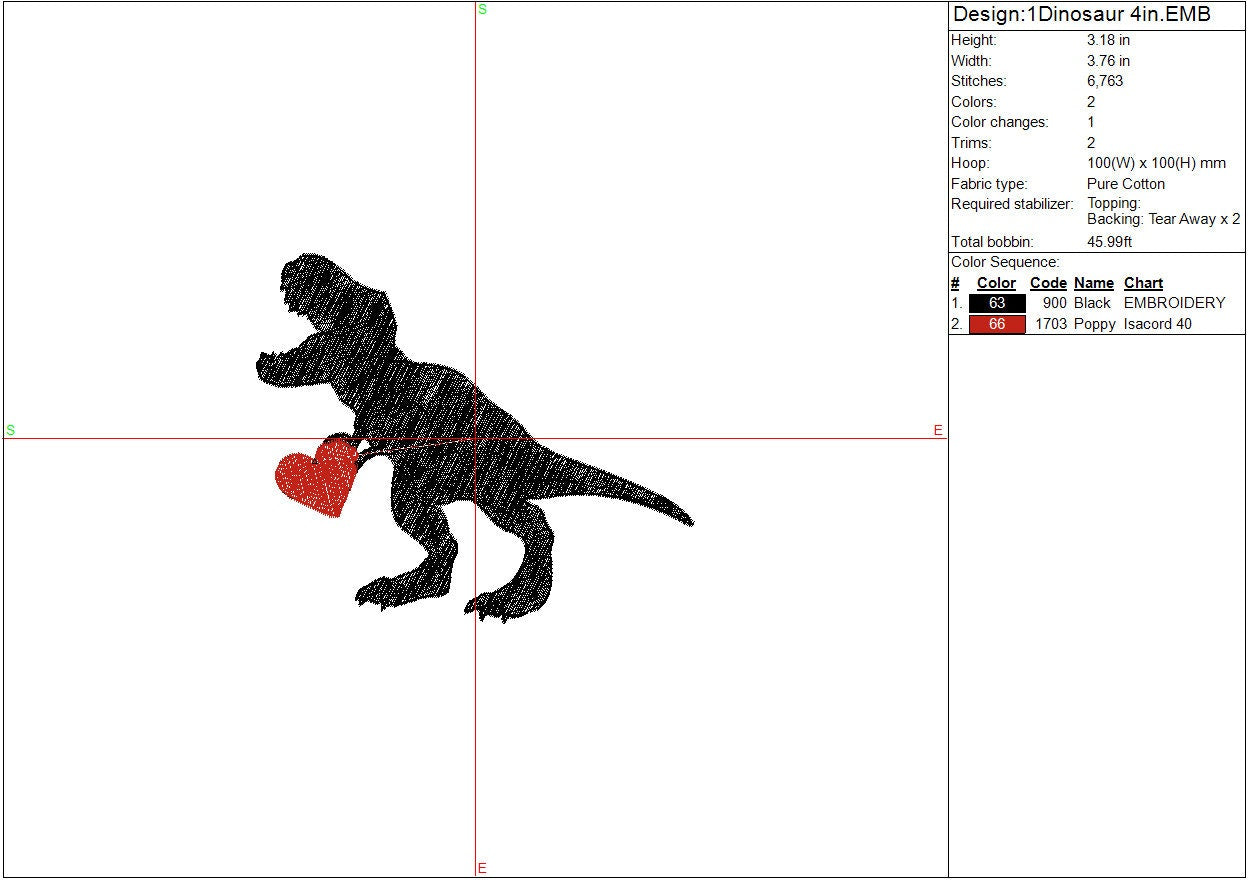Select the Design:1Dinosaur 4in.EMB title
The width and height of the screenshot is (1248, 880).
click(1081, 15)
